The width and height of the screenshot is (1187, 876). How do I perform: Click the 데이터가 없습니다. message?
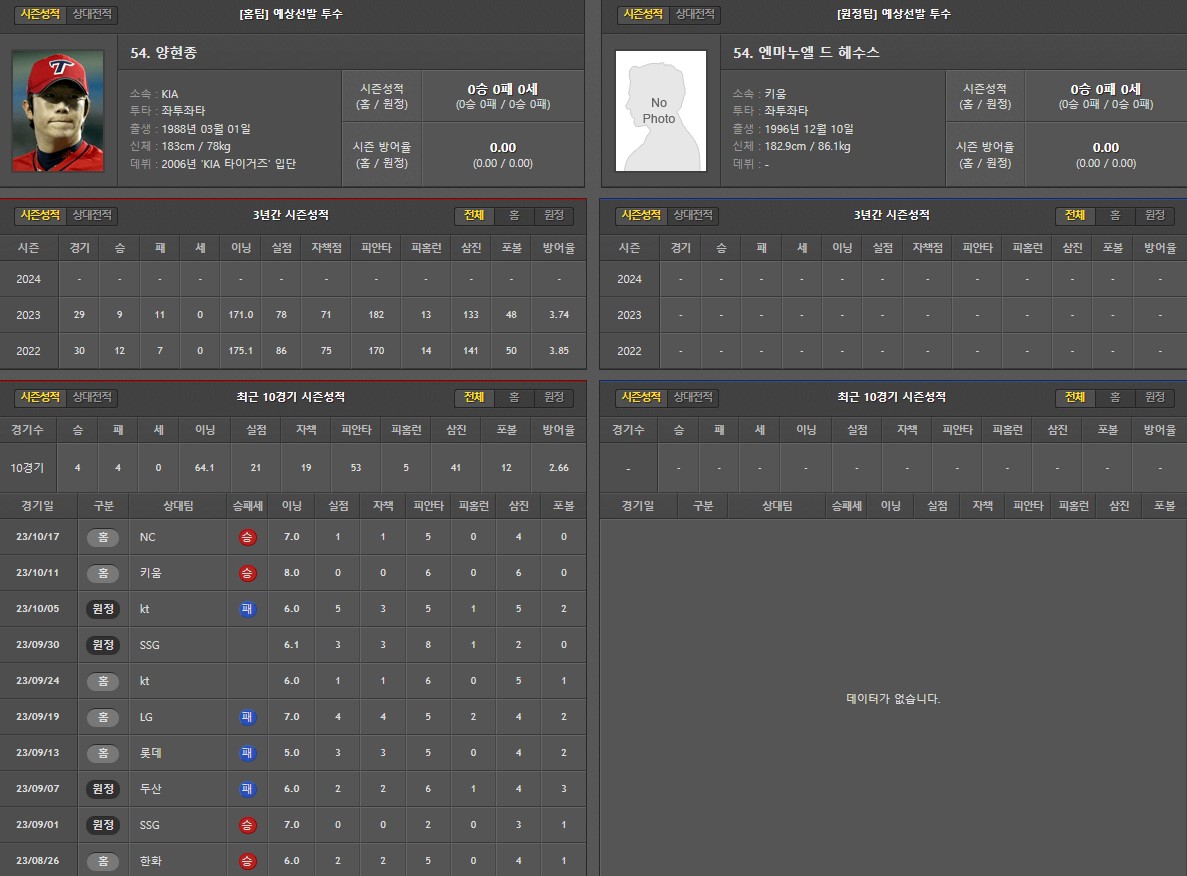pos(893,699)
